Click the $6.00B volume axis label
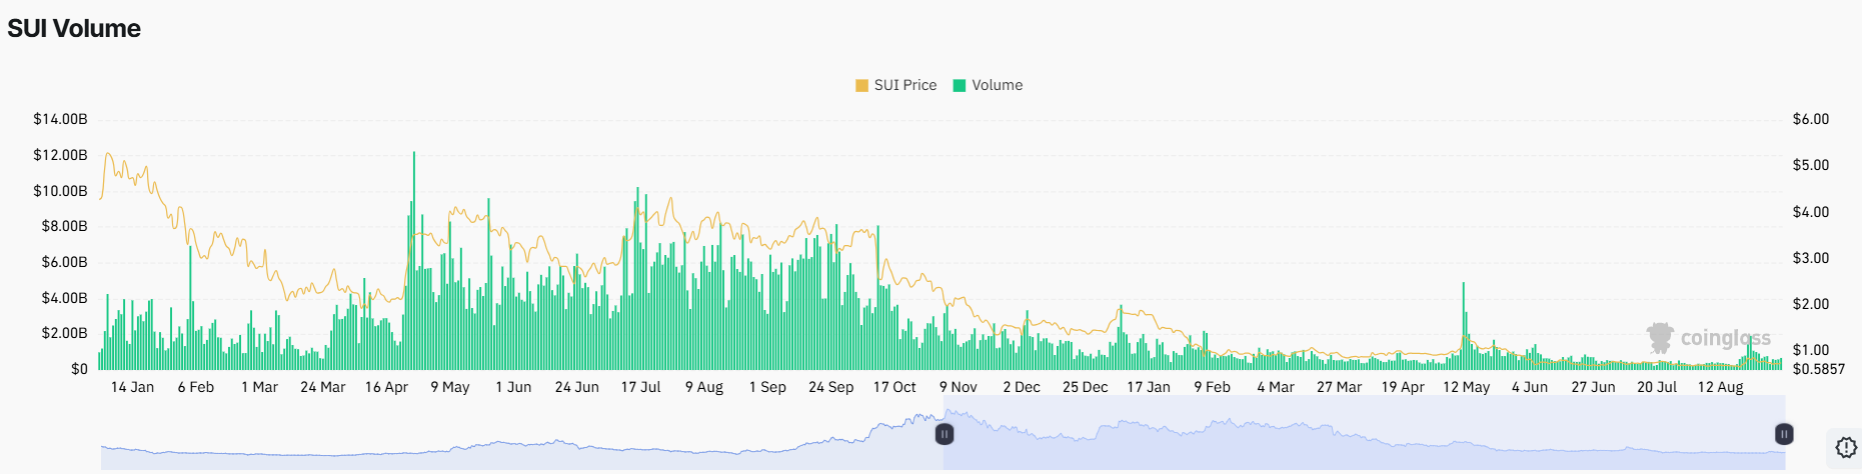This screenshot has width=1862, height=474. (x=65, y=262)
